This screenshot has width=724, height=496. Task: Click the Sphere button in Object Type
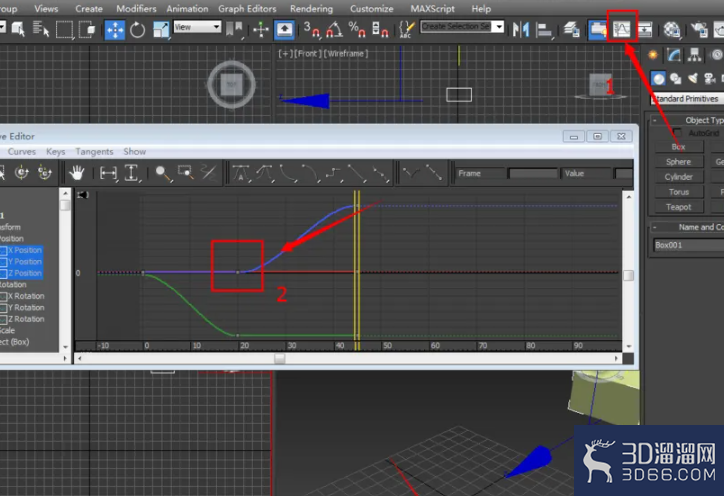[679, 162]
